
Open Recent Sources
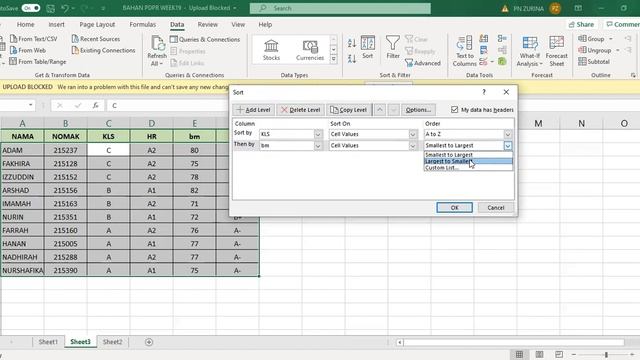(96, 39)
